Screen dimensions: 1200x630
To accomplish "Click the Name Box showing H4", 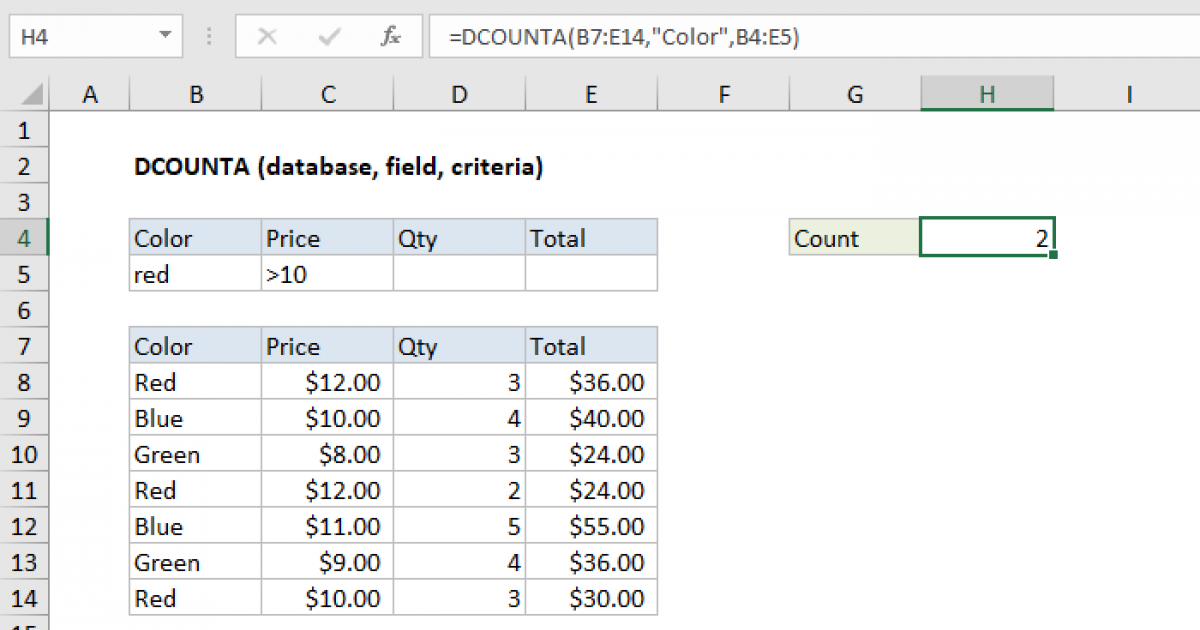I will point(80,36).
